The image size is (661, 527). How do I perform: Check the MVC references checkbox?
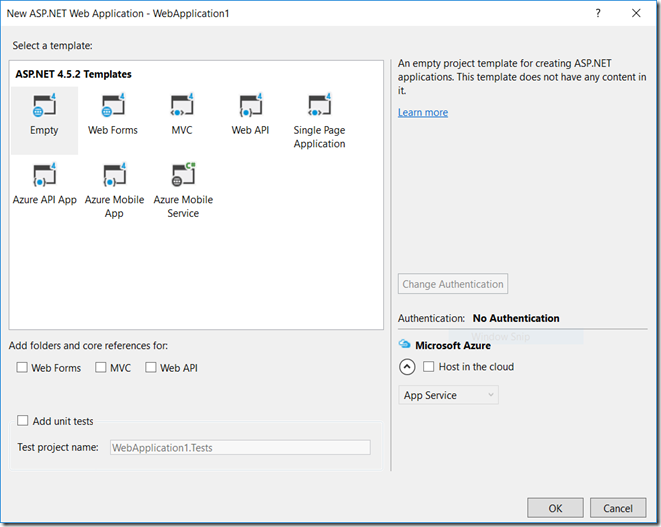pos(100,367)
